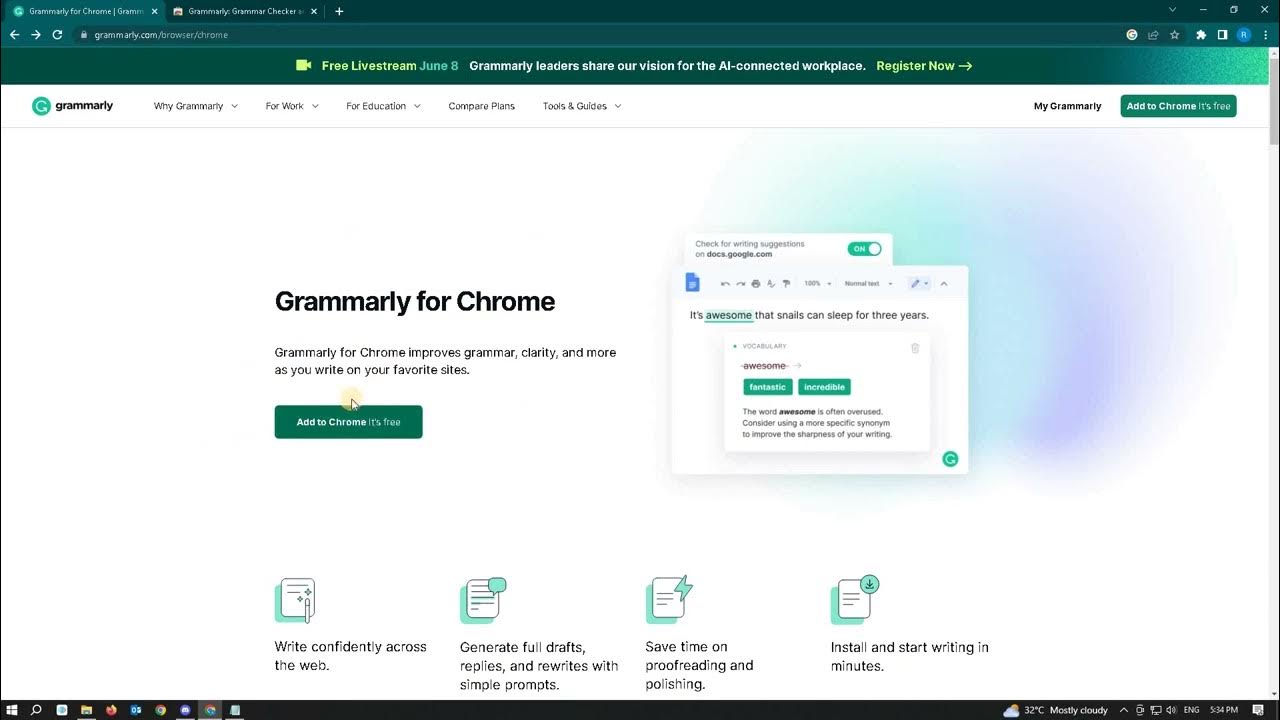Show hidden system tray icons
This screenshot has width=1280, height=720.
coord(1124,710)
